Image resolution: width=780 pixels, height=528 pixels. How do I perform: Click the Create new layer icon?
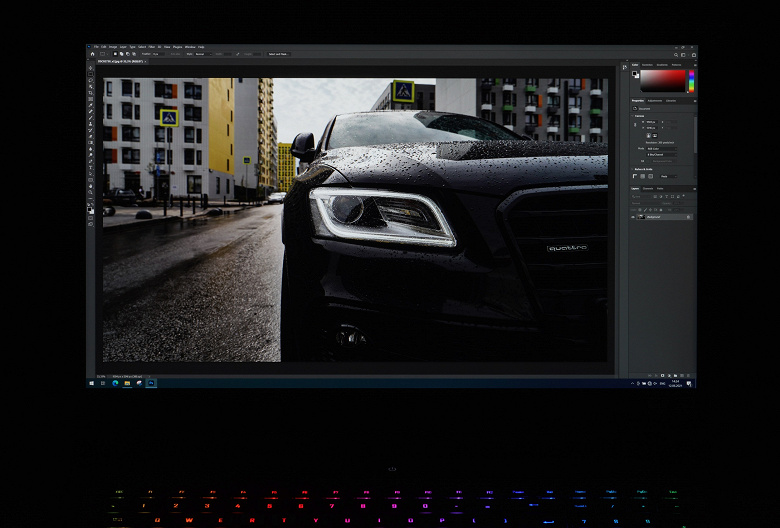tap(682, 376)
